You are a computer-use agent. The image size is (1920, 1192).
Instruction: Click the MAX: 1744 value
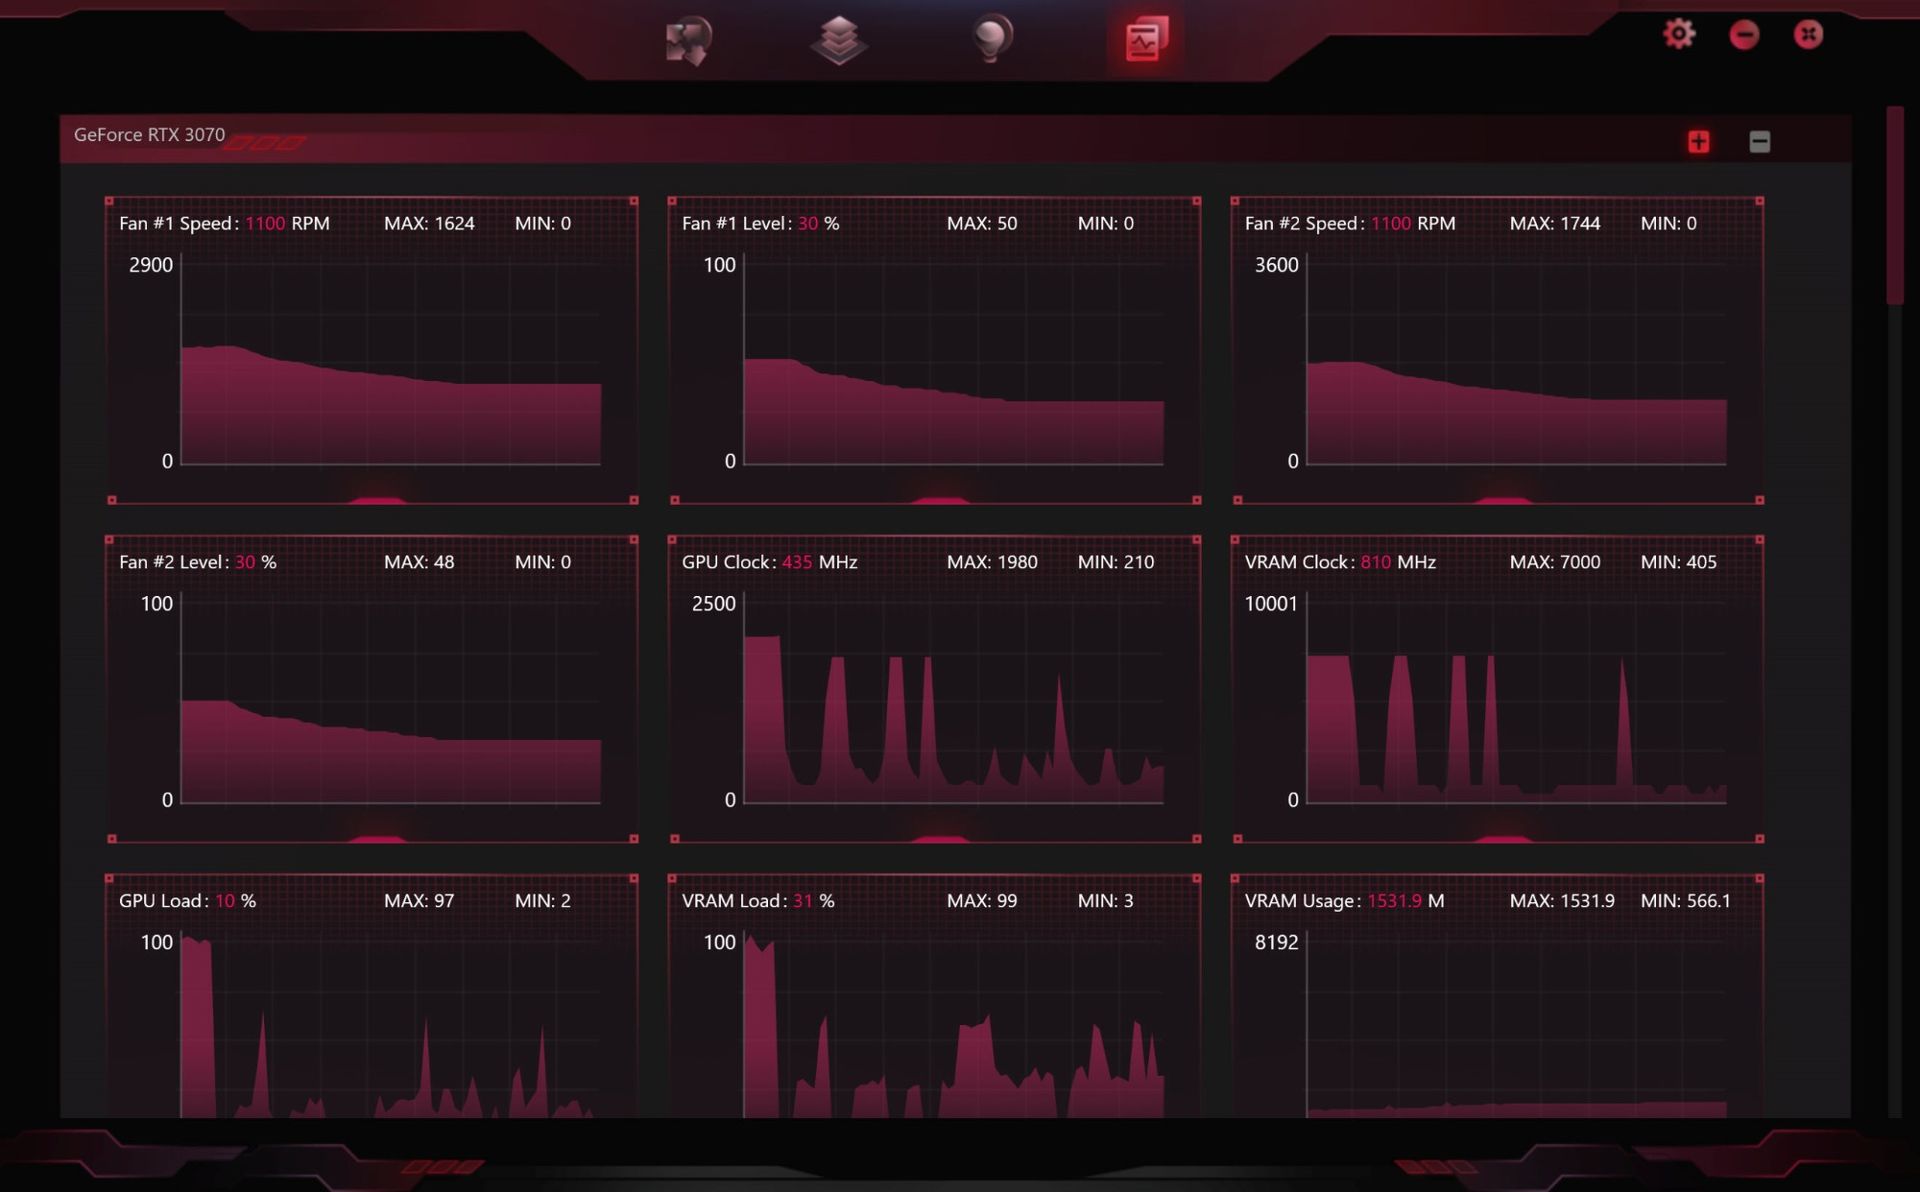tap(1555, 224)
